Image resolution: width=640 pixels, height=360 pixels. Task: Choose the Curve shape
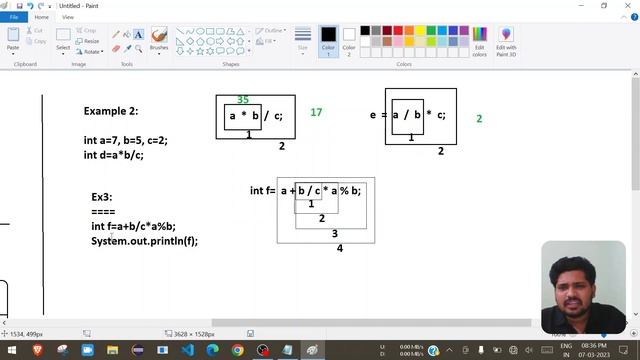click(190, 31)
